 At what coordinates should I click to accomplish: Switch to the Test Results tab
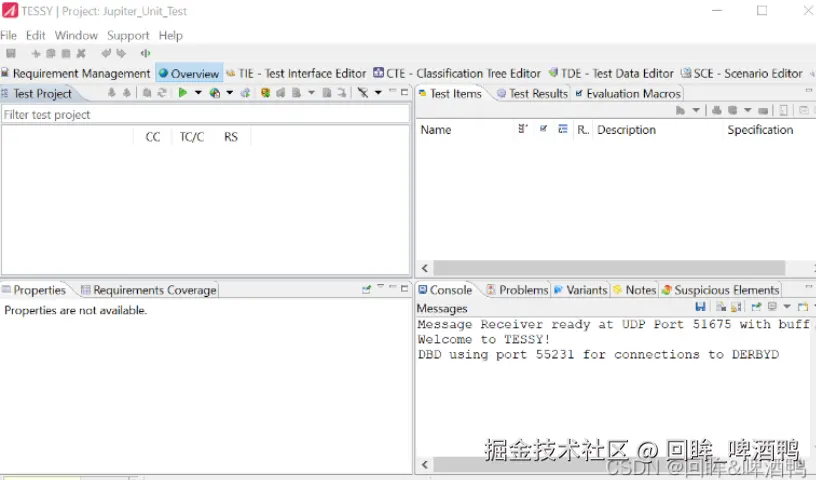click(x=532, y=94)
